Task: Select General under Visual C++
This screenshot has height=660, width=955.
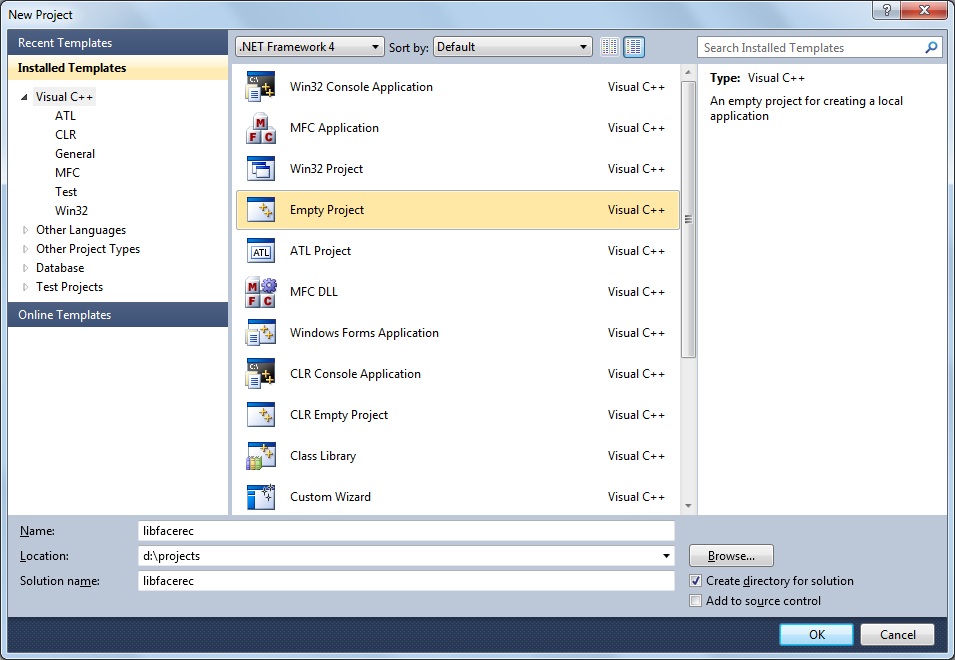Action: click(75, 153)
